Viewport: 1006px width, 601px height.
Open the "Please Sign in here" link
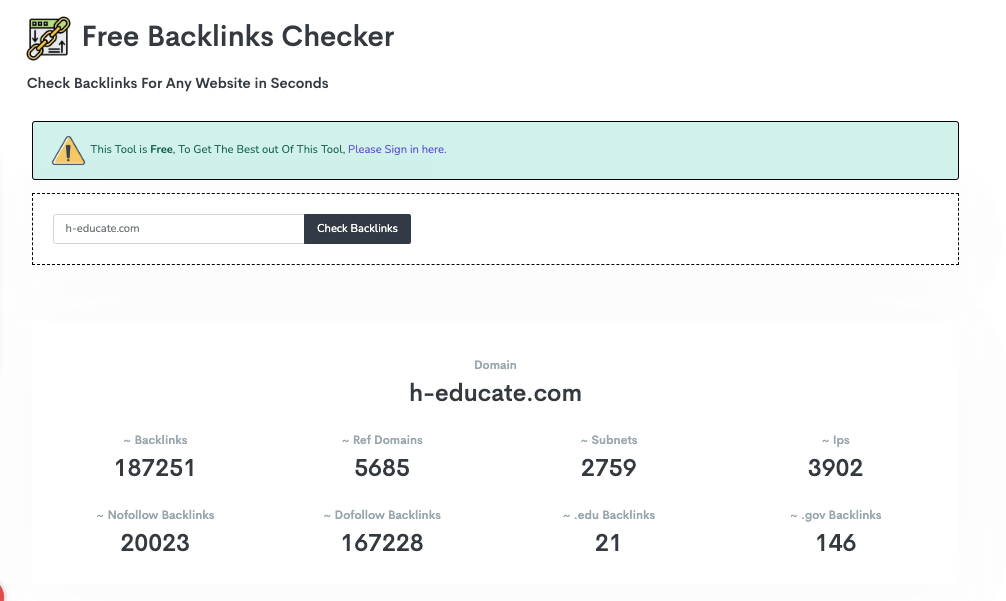397,149
